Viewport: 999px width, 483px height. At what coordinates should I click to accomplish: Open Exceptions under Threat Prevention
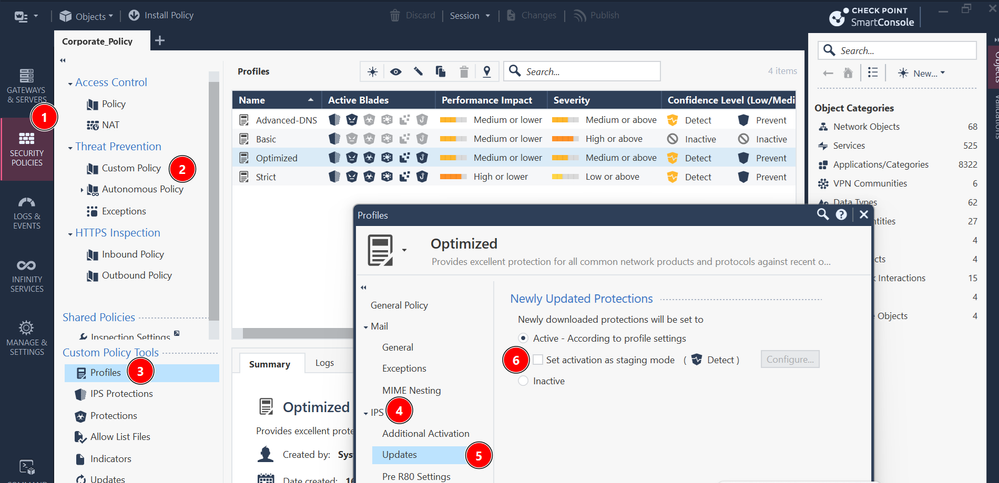pyautogui.click(x=124, y=211)
